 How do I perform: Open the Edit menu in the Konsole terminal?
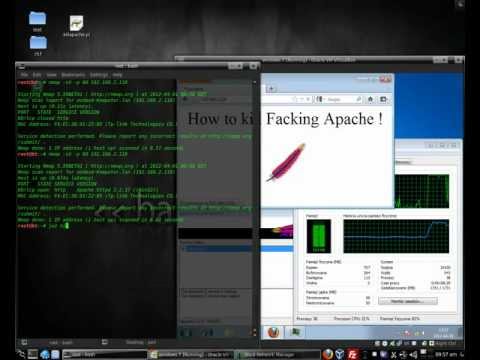click(37, 75)
